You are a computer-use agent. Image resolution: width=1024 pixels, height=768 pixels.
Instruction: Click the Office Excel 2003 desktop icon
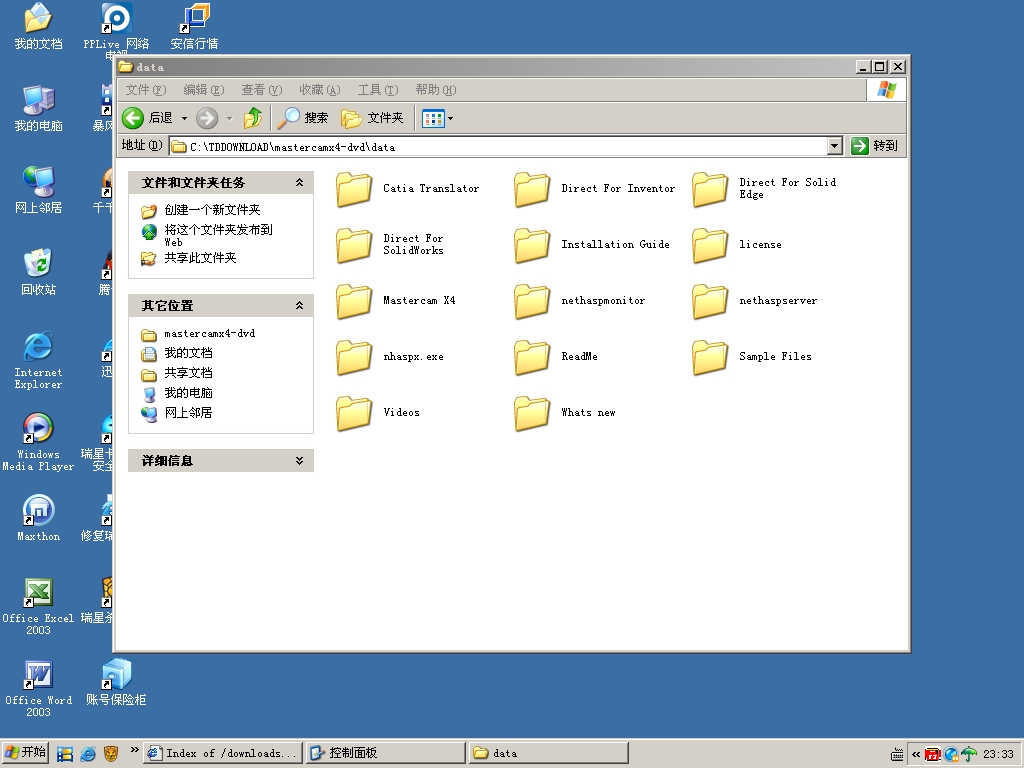[x=38, y=606]
